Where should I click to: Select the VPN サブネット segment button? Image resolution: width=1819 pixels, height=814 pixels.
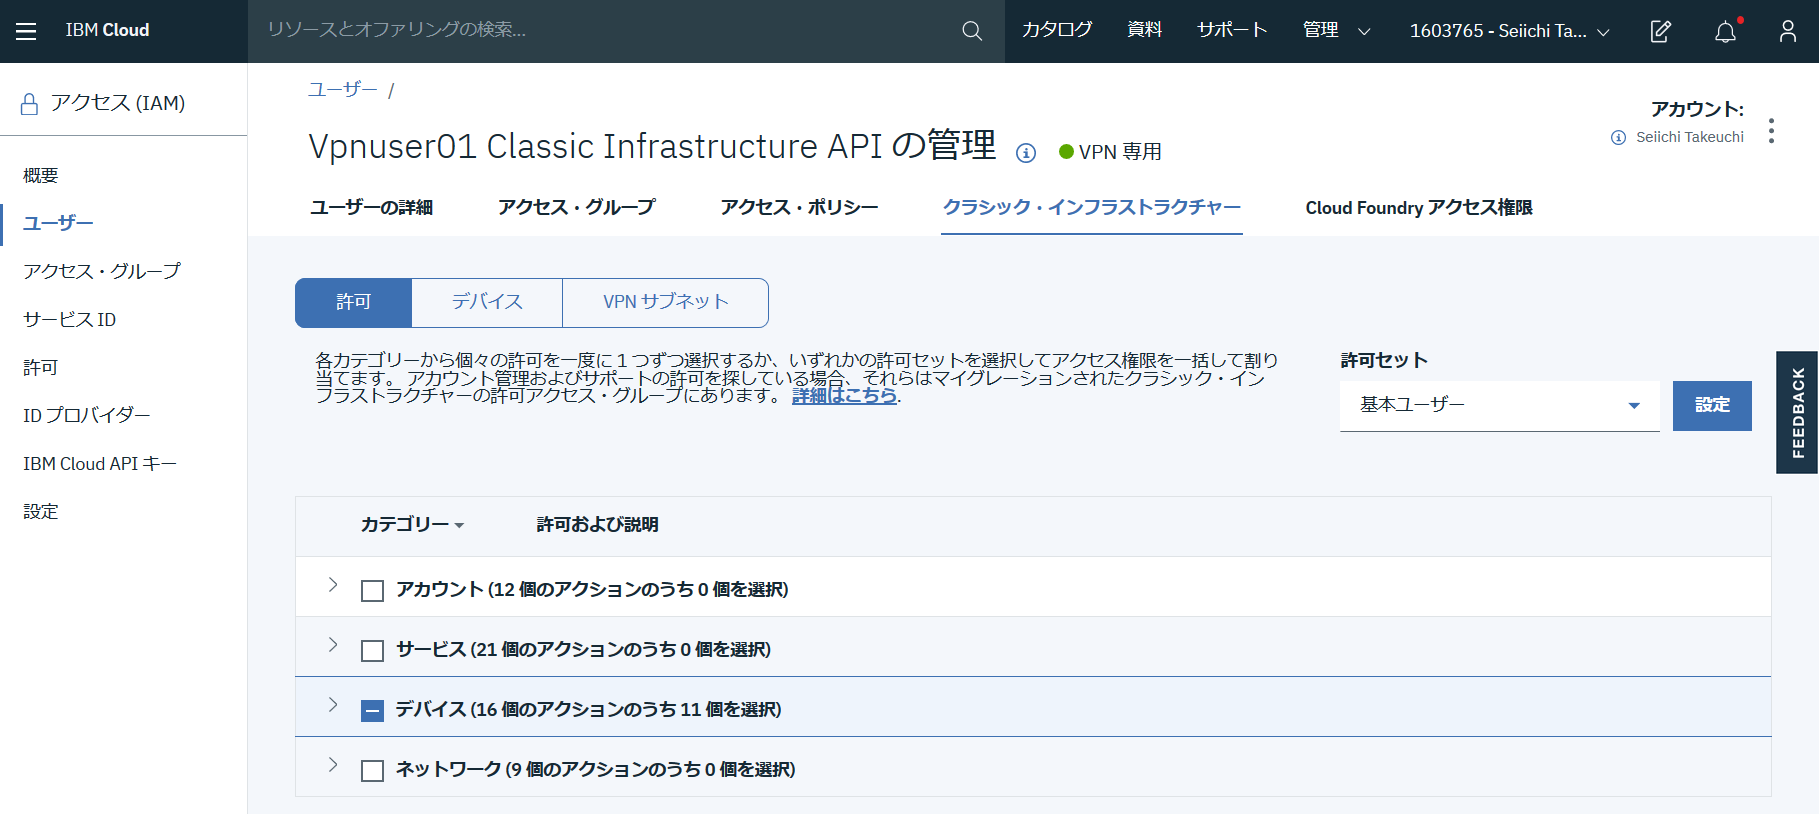[x=666, y=302]
